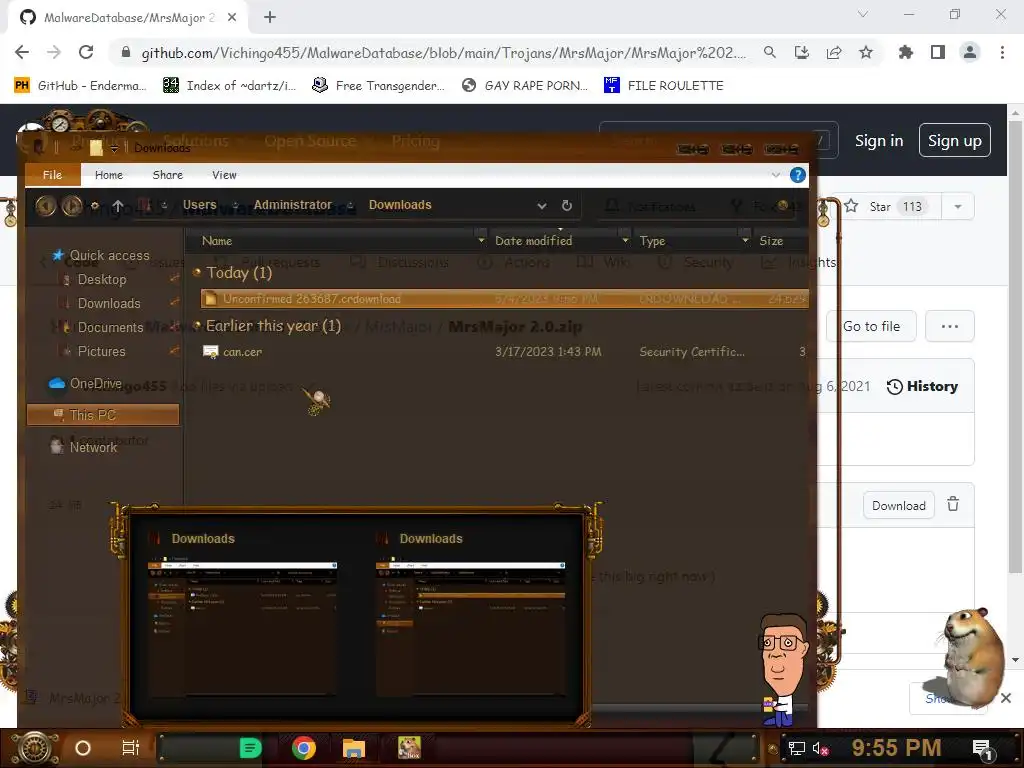Click the trash delete icon on GitHub
This screenshot has width=1024, height=768.
coord(953,505)
